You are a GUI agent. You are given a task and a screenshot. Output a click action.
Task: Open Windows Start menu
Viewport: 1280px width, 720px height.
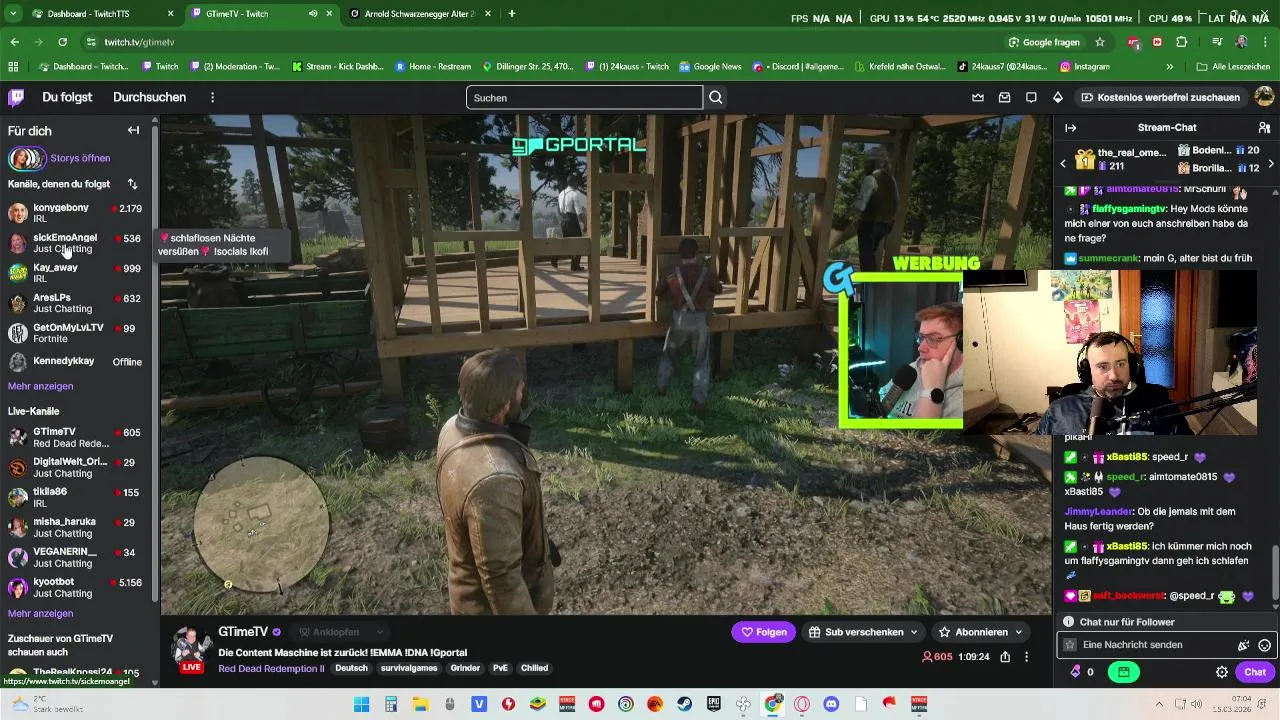[x=362, y=704]
